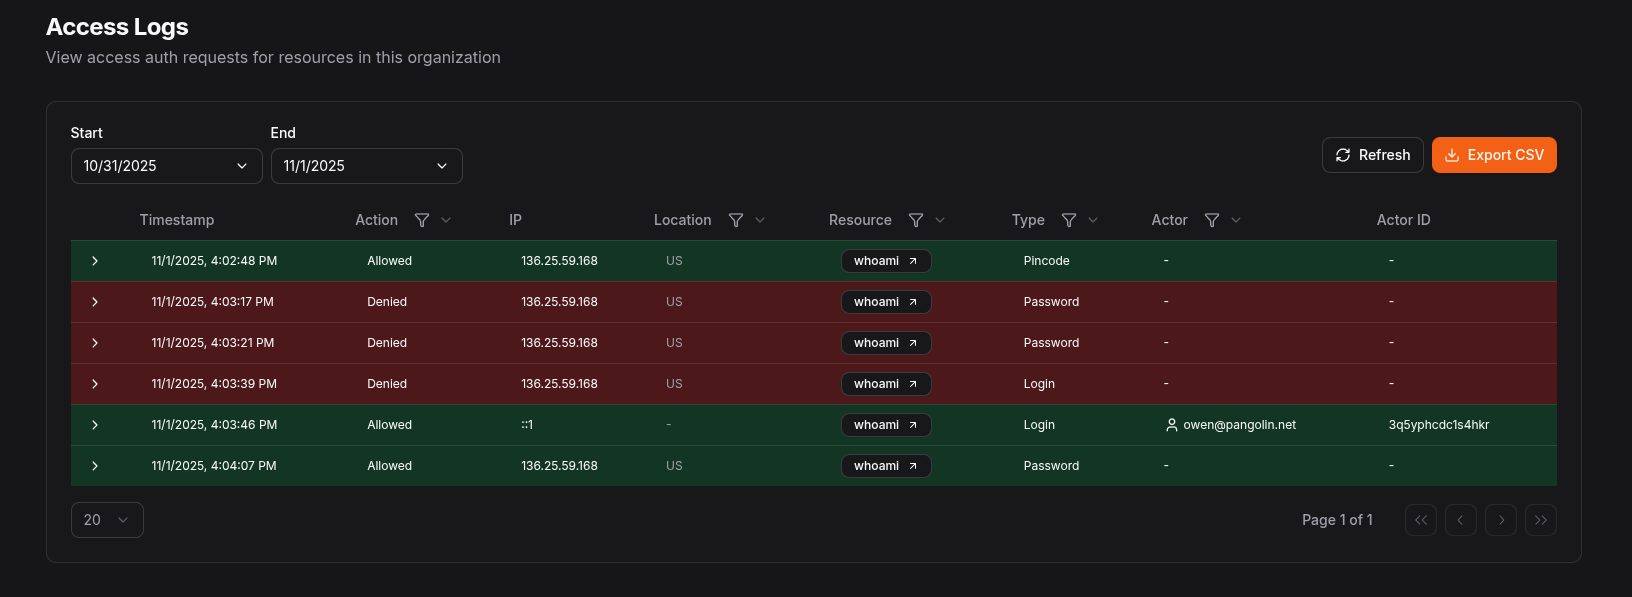Change the rows per page selector
1632x597 pixels.
coord(107,520)
